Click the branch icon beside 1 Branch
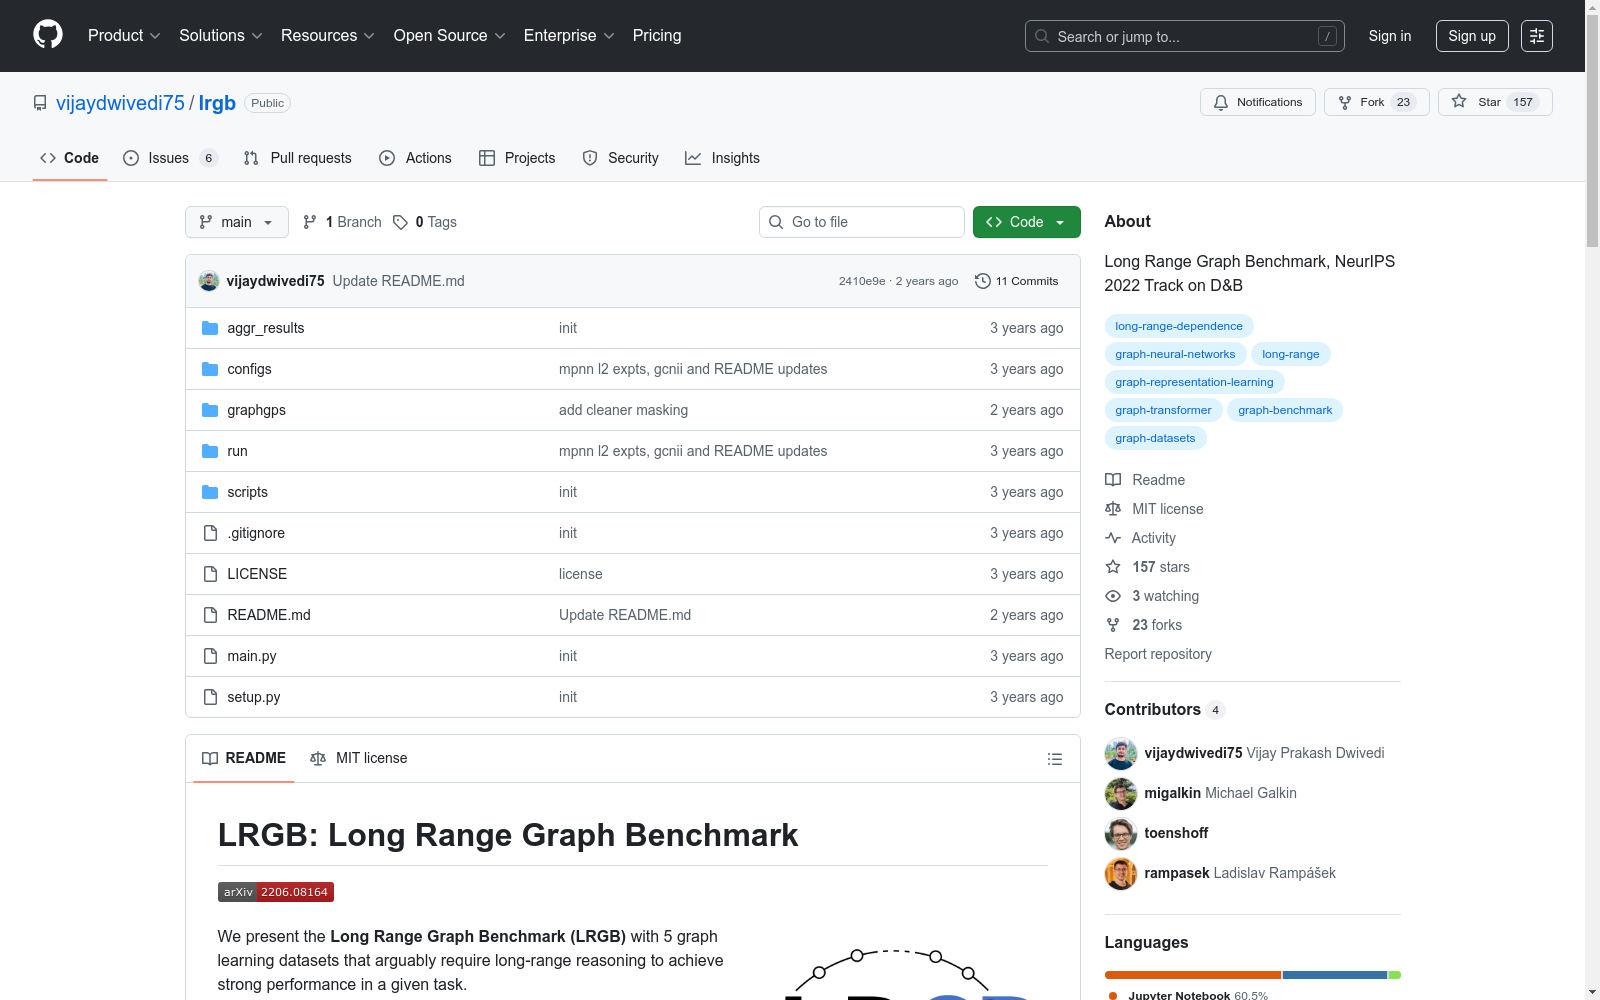This screenshot has height=1000, width=1600. pyautogui.click(x=310, y=222)
